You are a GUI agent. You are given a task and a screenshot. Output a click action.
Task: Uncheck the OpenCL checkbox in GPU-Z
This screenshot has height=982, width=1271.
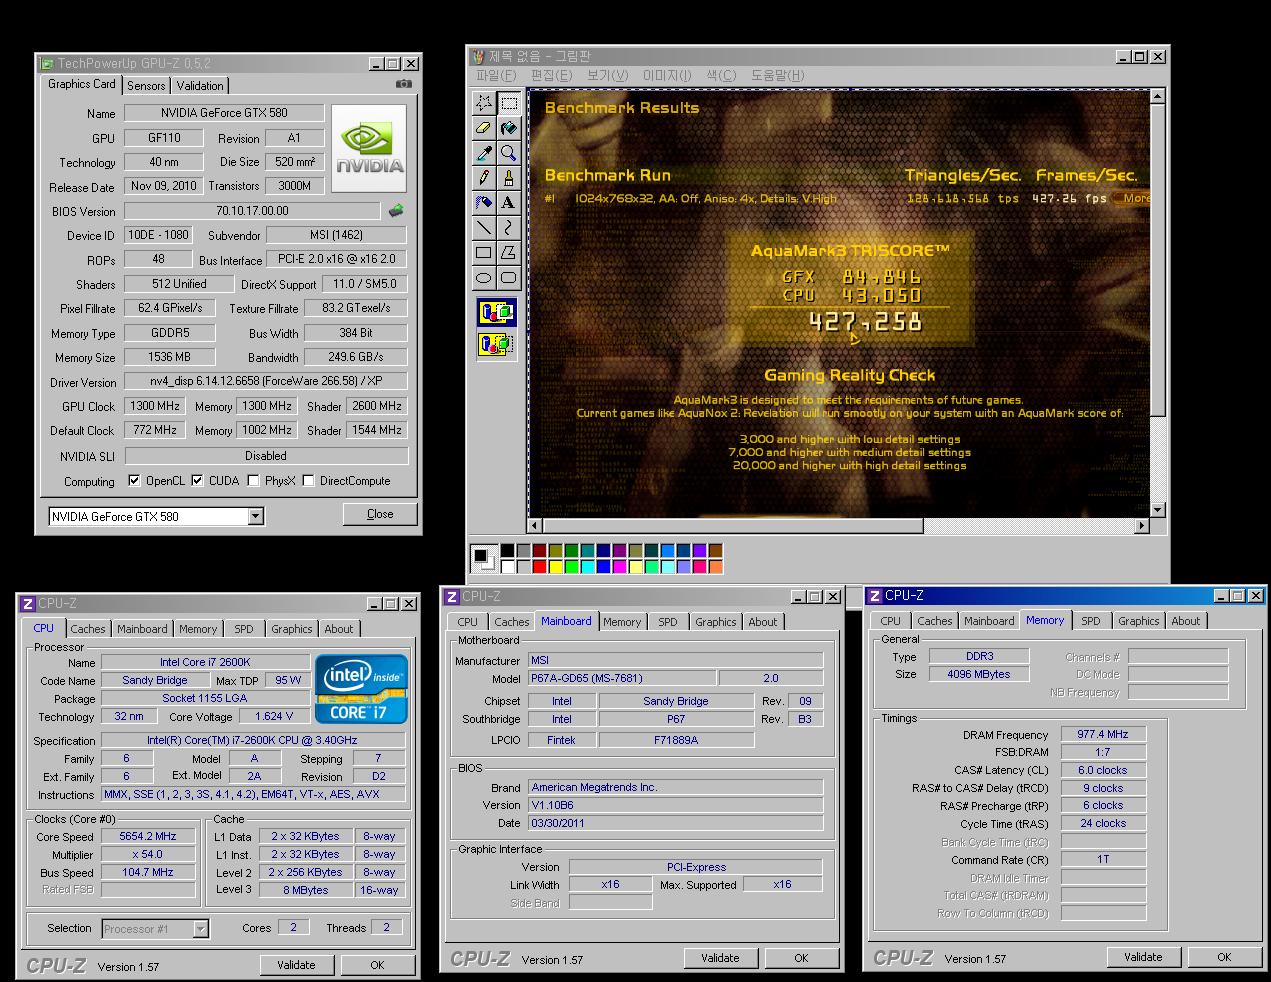134,481
